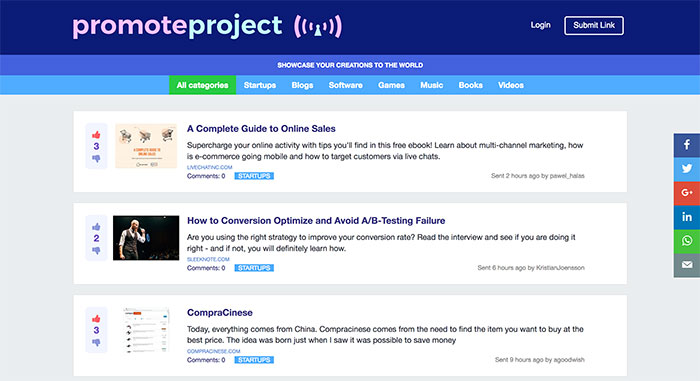Open the 'How to Conversion Optimize' post title
The height and width of the screenshot is (381, 700).
coord(316,221)
